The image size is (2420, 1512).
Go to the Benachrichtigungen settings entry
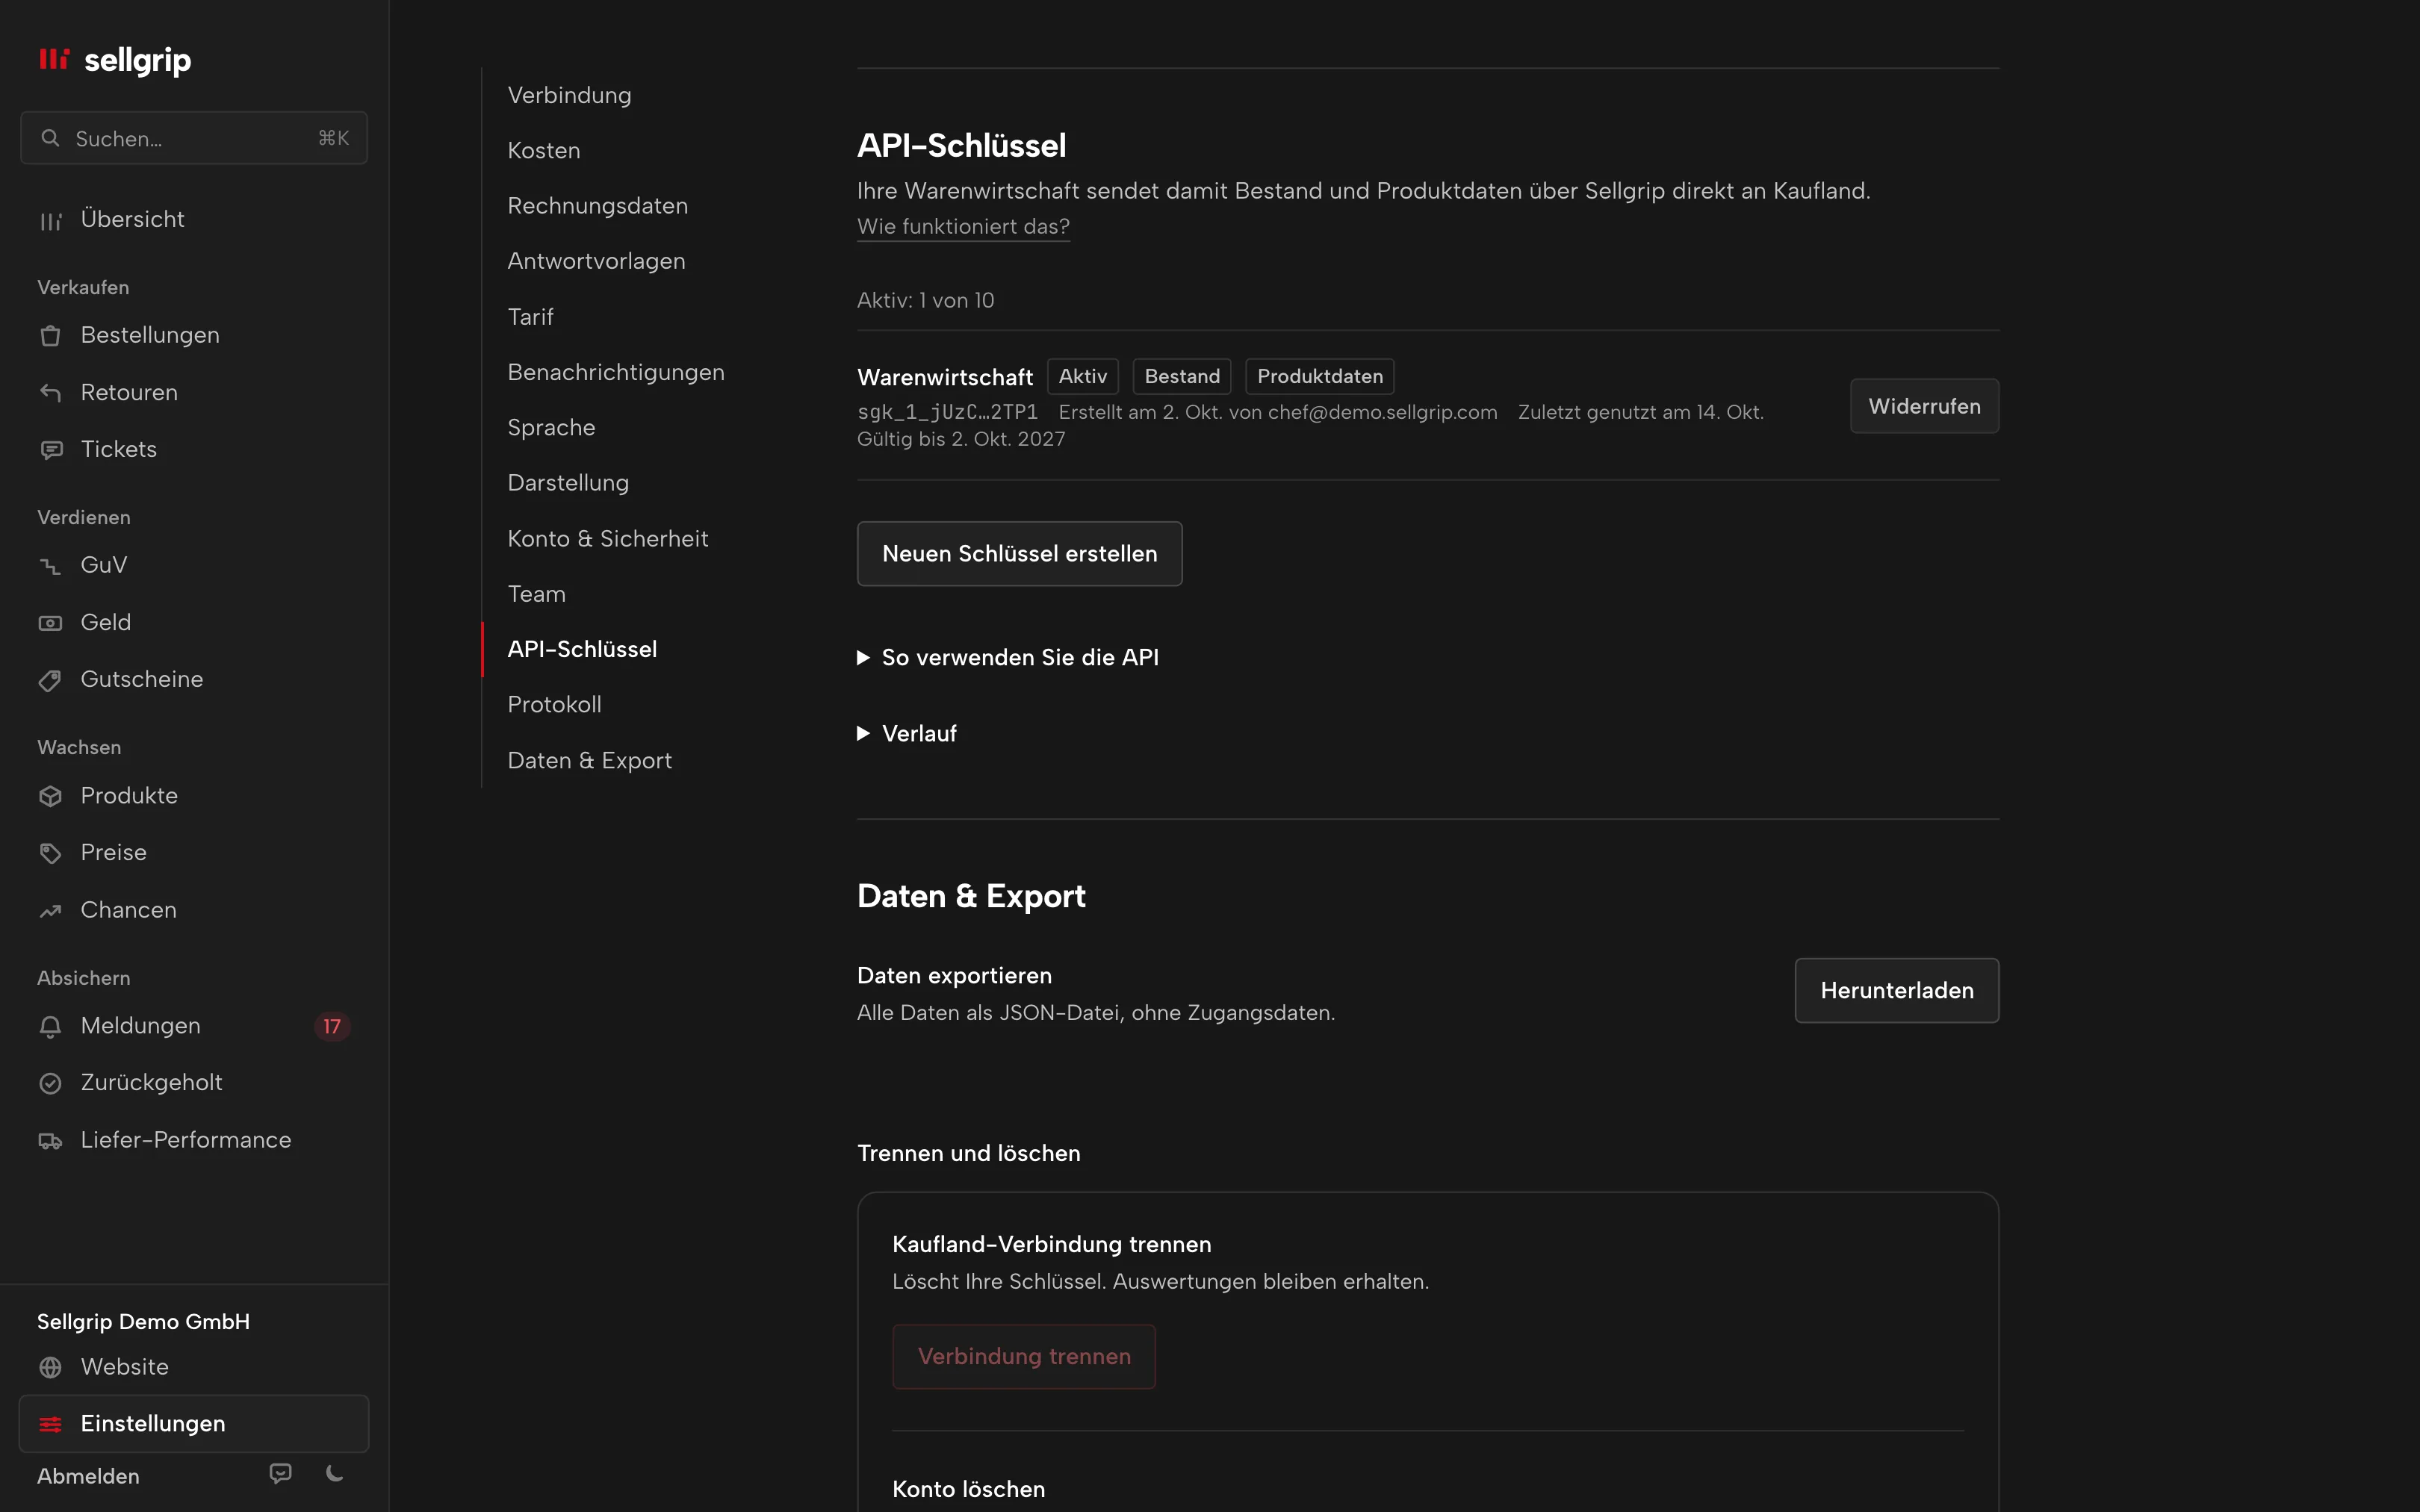[x=616, y=373]
